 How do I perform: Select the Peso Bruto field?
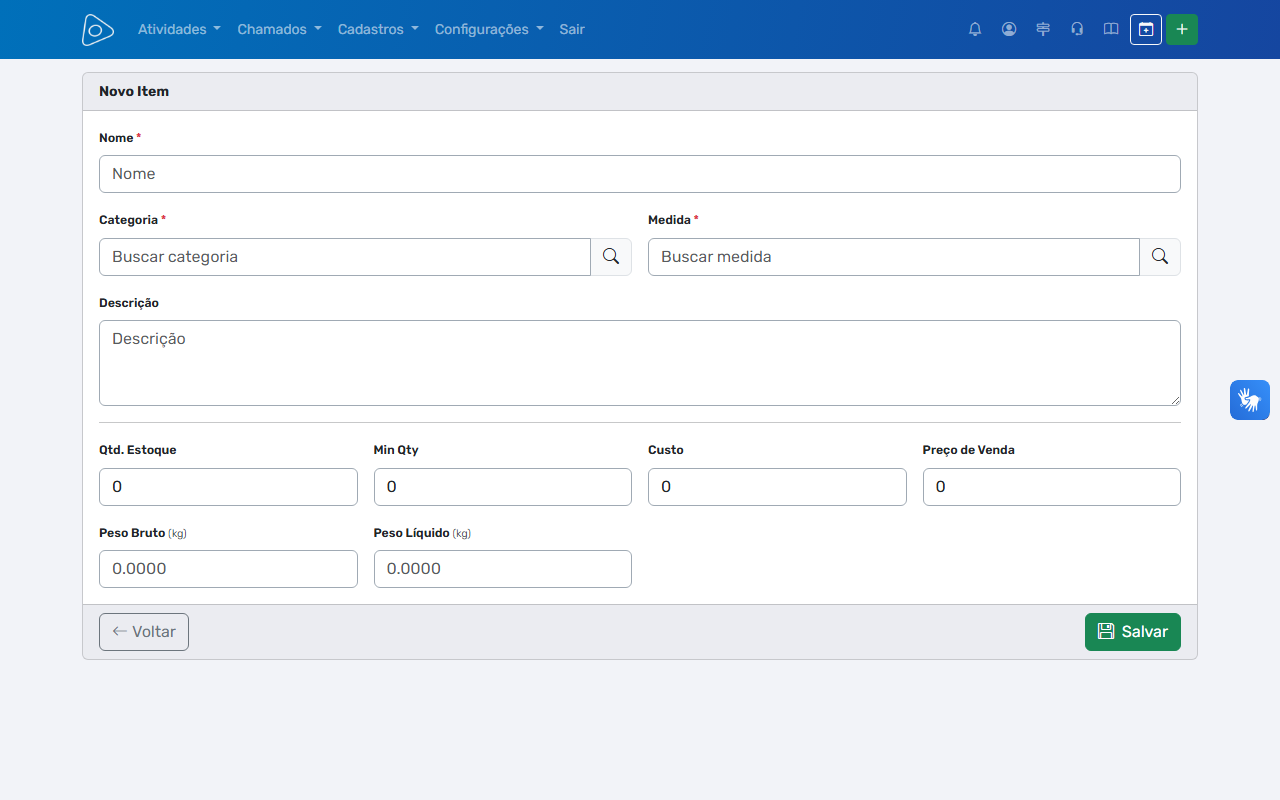228,569
